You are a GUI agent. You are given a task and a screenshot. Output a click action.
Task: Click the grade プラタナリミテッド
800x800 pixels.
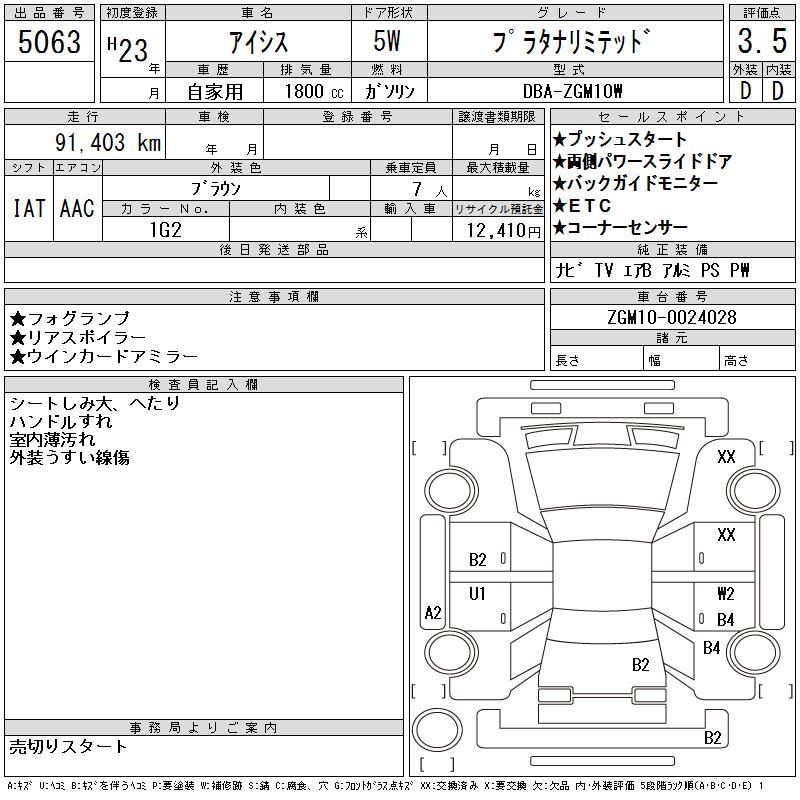[572, 41]
